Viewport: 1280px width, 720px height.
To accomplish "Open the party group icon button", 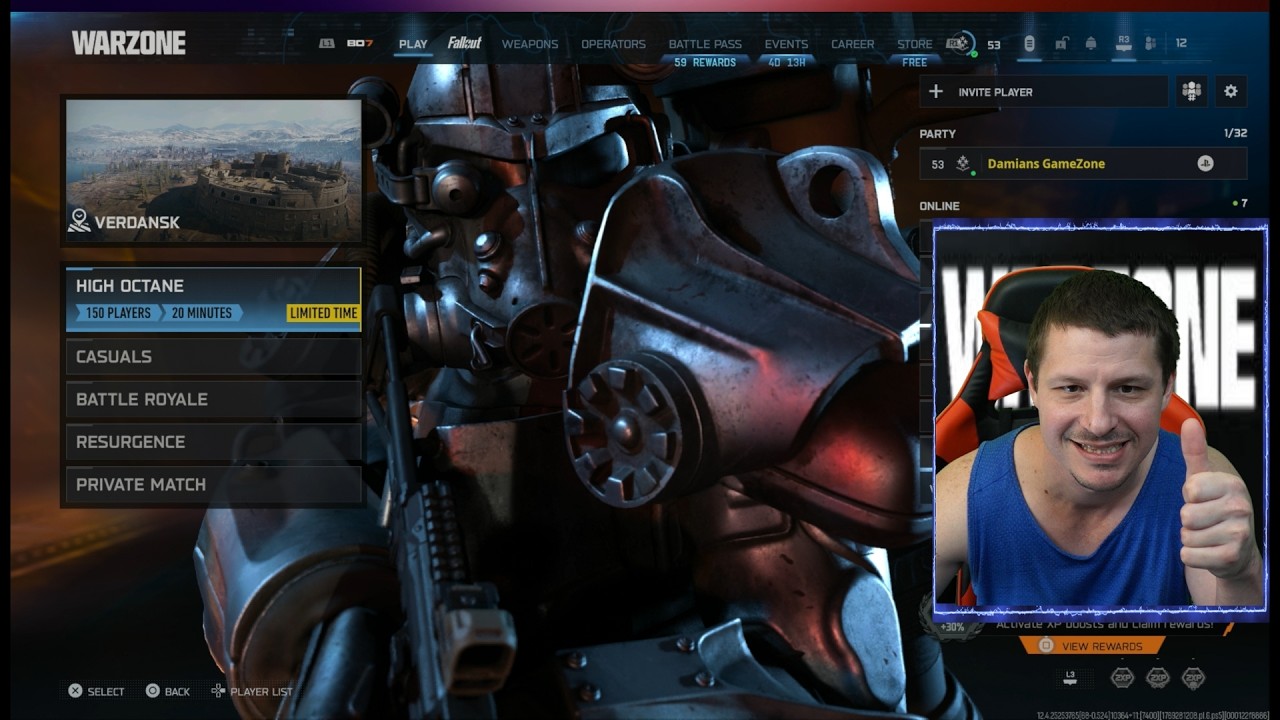I will (x=1191, y=91).
